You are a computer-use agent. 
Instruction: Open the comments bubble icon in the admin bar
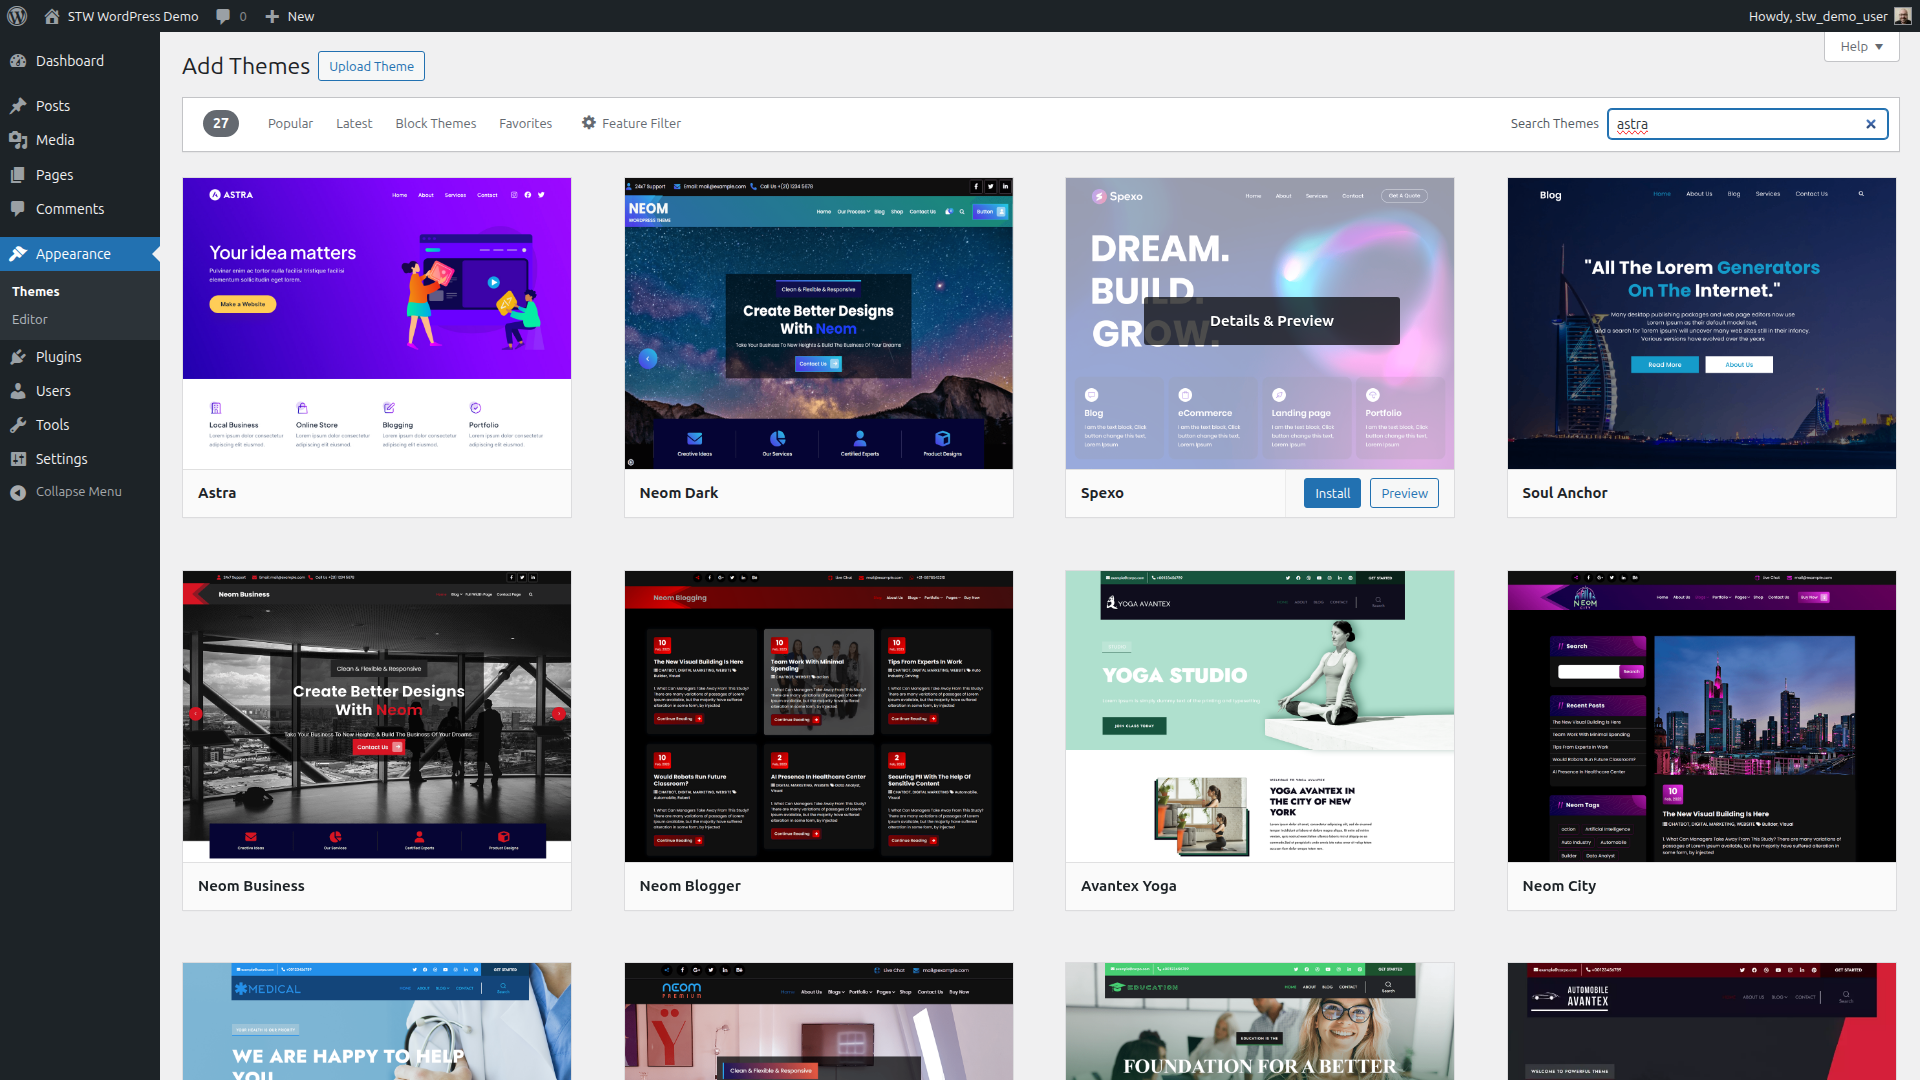point(223,16)
